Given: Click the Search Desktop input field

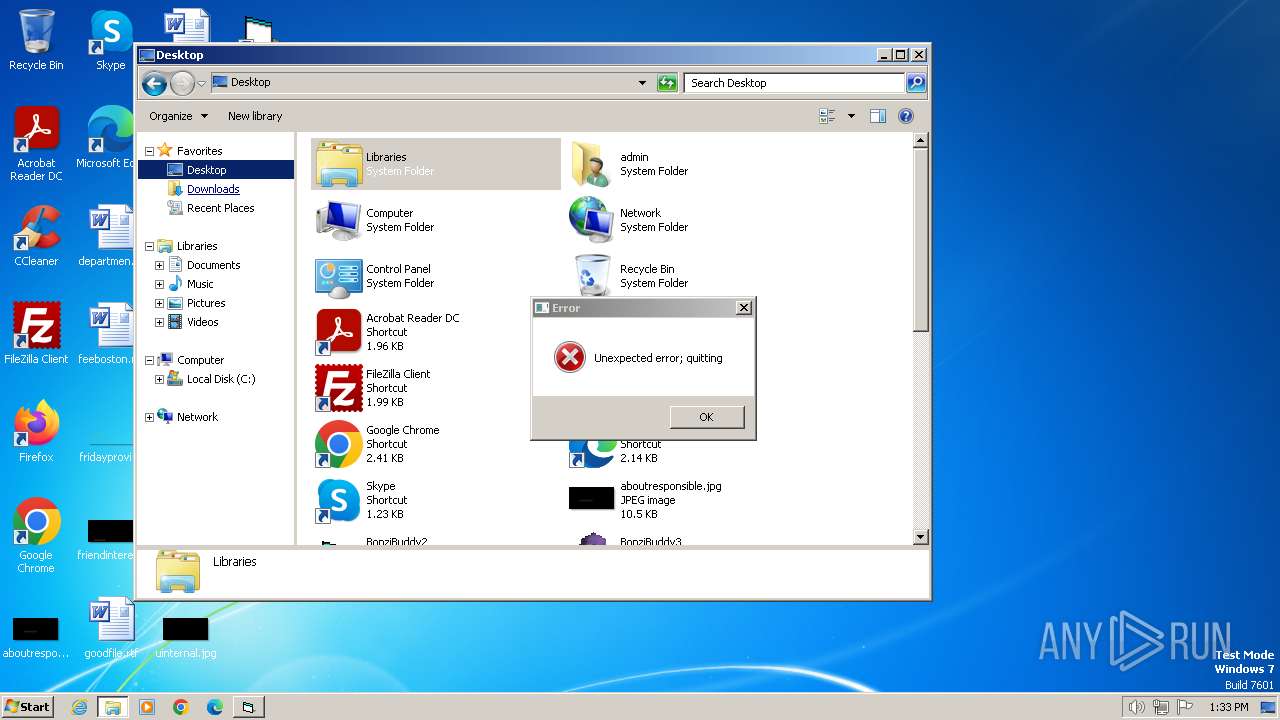Looking at the screenshot, I should click(x=795, y=83).
